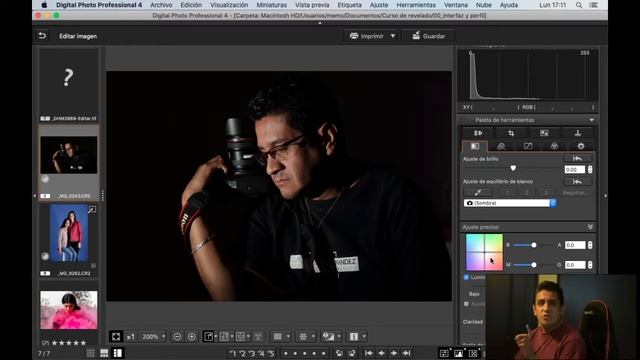Select the pink dress thumbnail

click(x=69, y=310)
